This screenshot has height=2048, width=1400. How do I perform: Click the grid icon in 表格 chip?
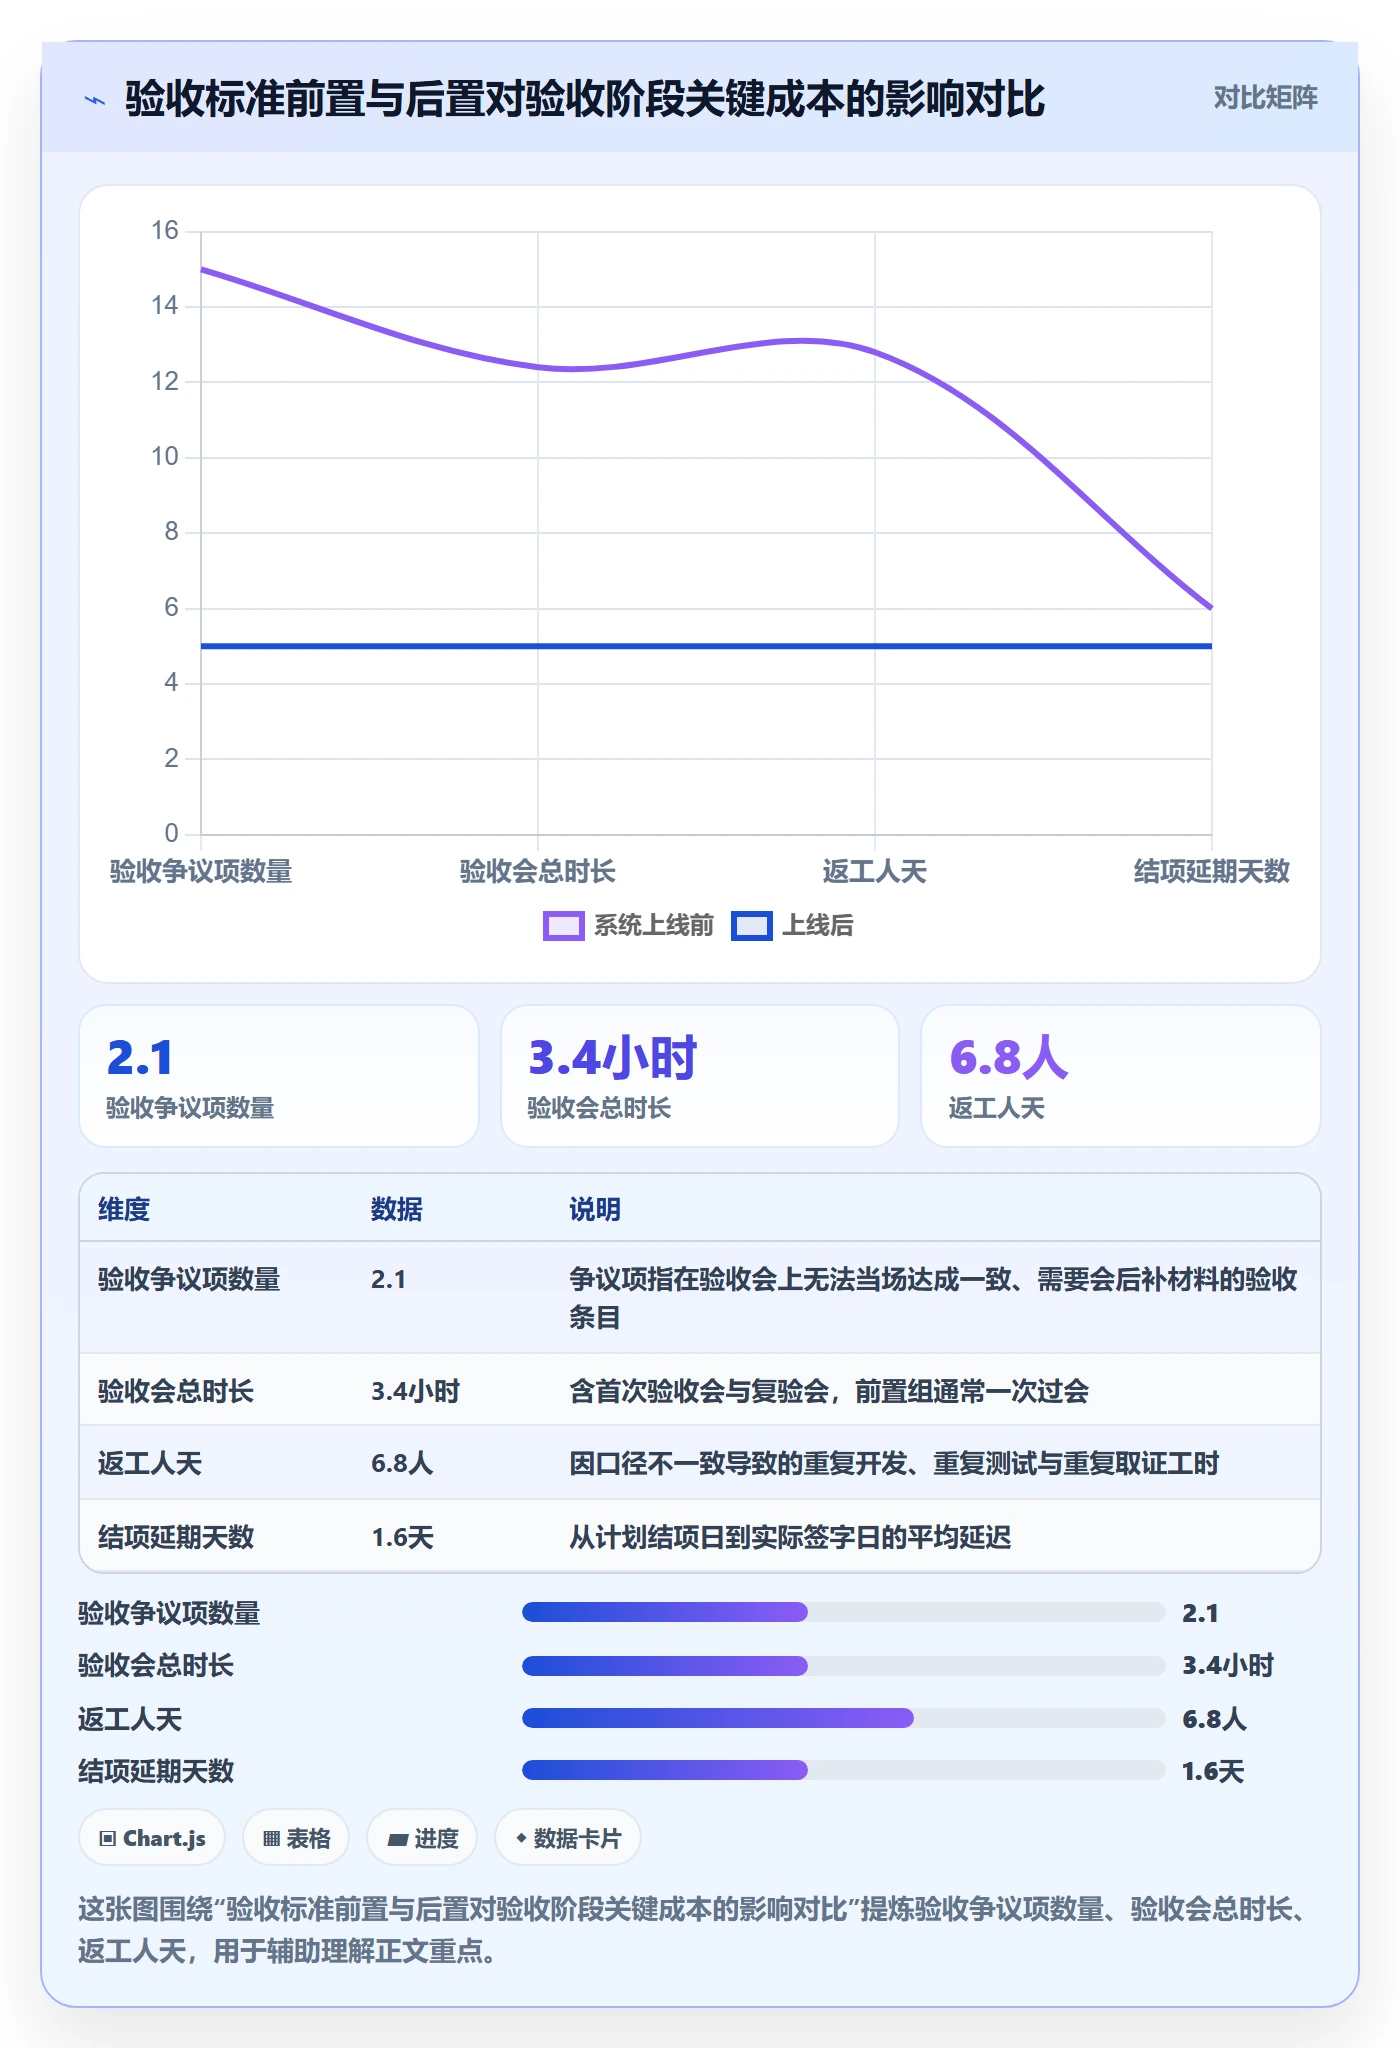tap(271, 1838)
